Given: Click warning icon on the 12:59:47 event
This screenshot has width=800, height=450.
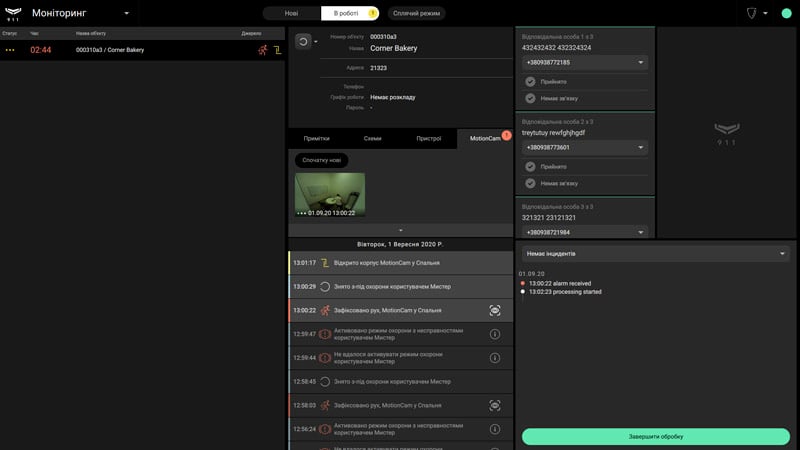Looking at the screenshot, I should 325,334.
